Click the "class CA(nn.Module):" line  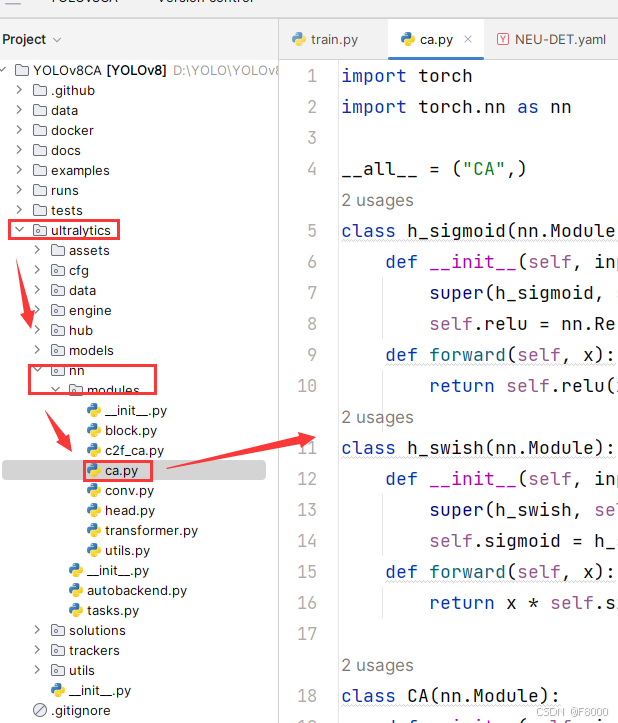pyautogui.click(x=450, y=696)
